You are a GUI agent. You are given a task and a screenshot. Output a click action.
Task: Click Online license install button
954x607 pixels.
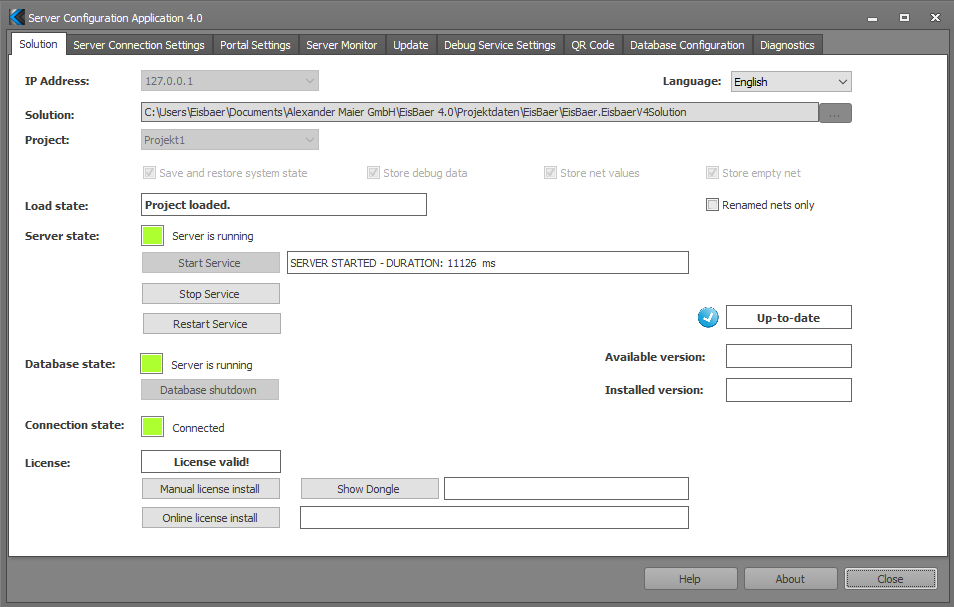pos(211,518)
